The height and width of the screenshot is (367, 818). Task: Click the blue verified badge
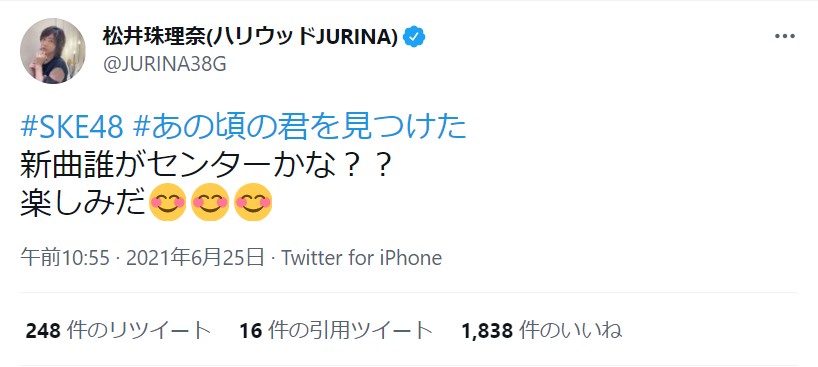coord(414,37)
